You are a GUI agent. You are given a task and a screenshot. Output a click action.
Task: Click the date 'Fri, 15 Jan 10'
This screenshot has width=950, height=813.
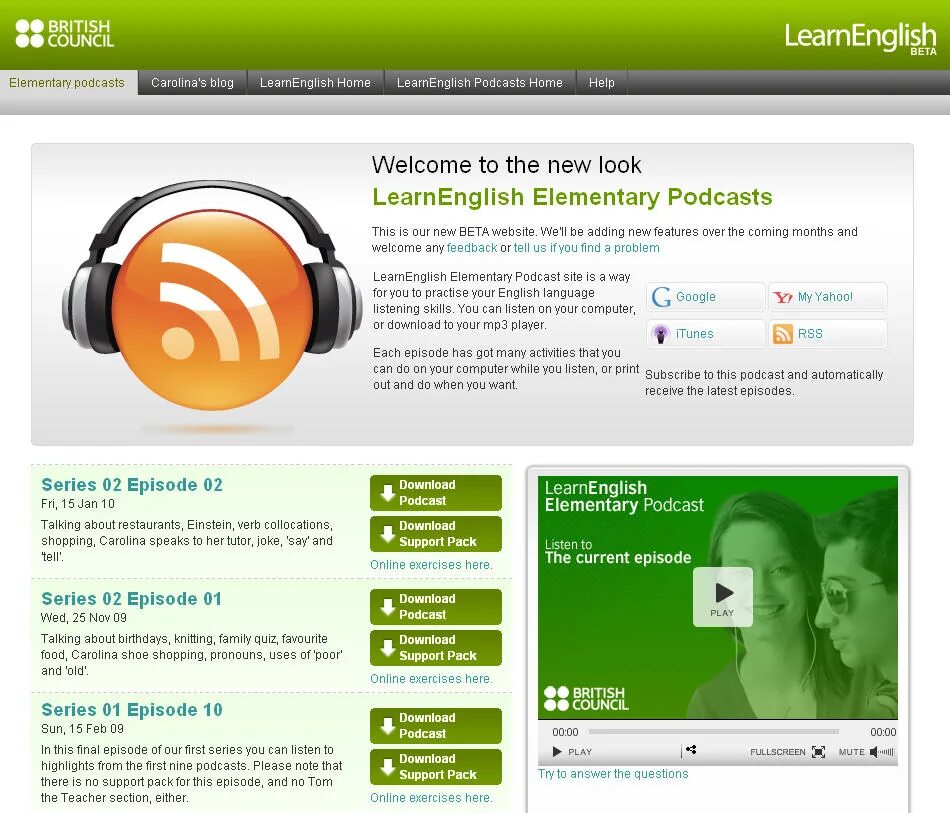pos(78,504)
